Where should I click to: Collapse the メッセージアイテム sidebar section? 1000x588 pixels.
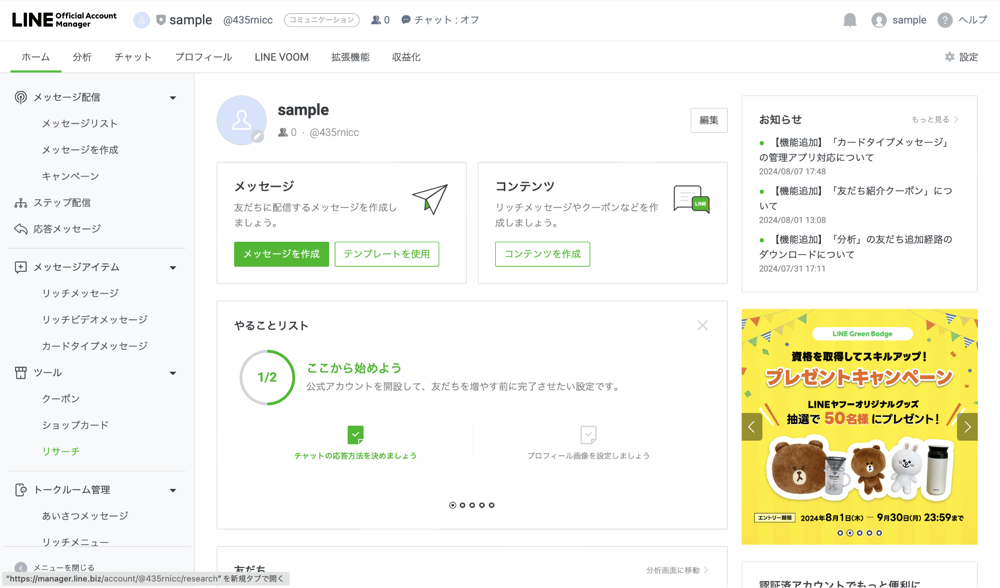172,267
